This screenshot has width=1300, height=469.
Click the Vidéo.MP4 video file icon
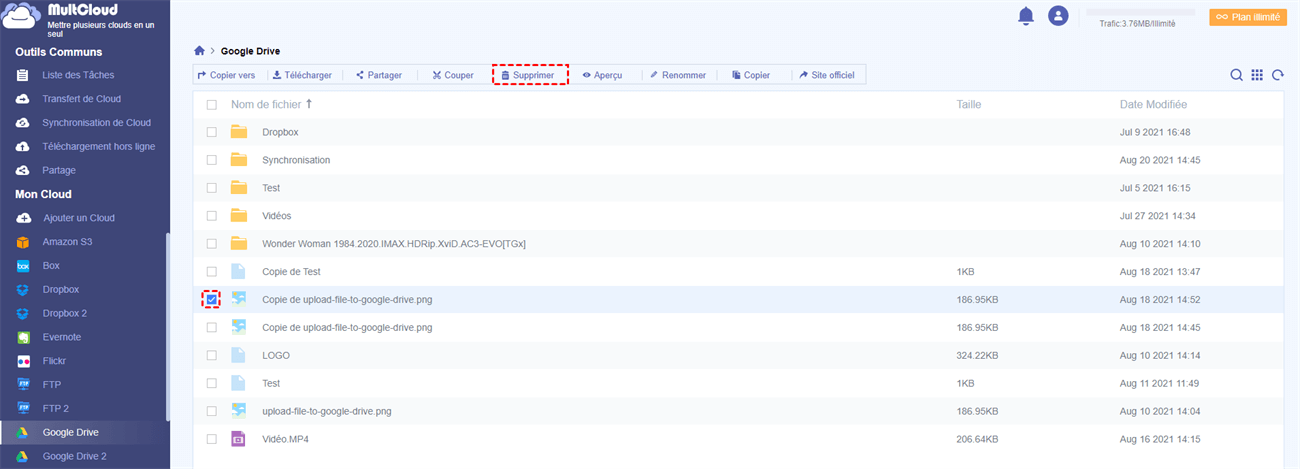[238, 439]
